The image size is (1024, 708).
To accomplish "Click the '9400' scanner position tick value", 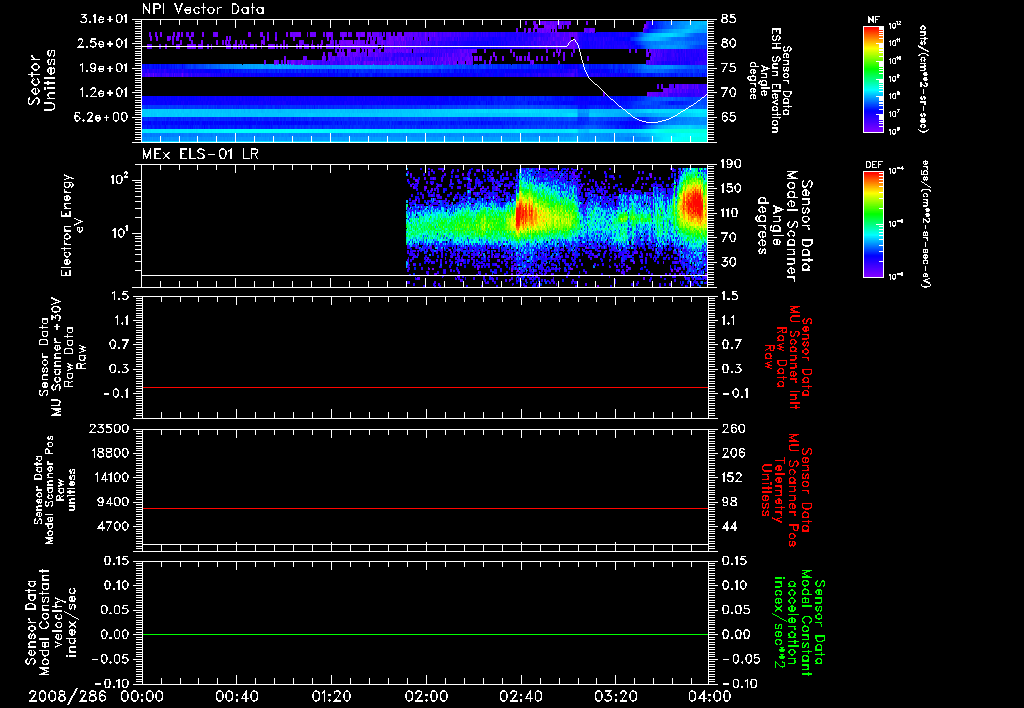I will [113, 502].
